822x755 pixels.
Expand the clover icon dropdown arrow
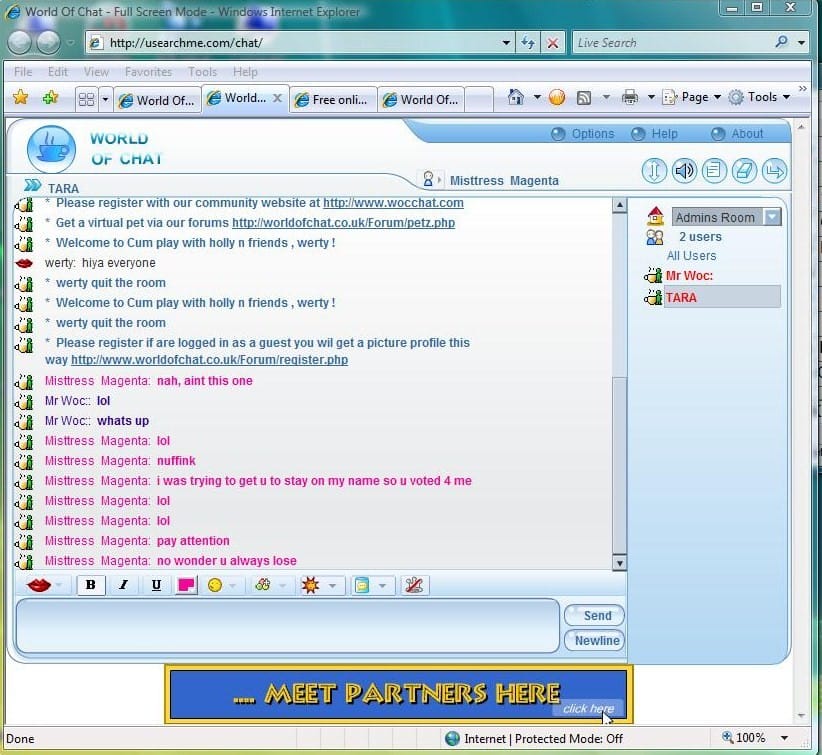[x=283, y=585]
